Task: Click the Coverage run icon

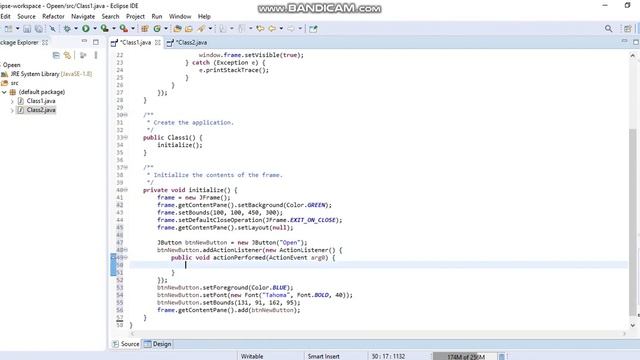Action: point(104,29)
